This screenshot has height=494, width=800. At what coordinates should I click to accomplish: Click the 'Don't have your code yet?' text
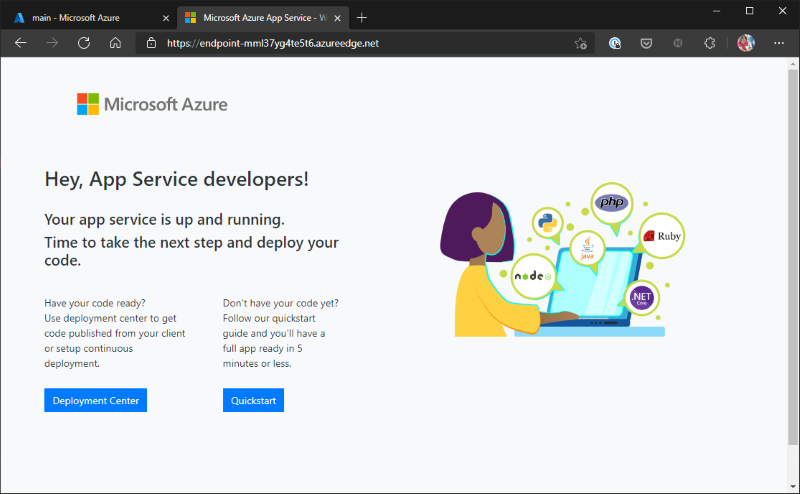click(281, 303)
